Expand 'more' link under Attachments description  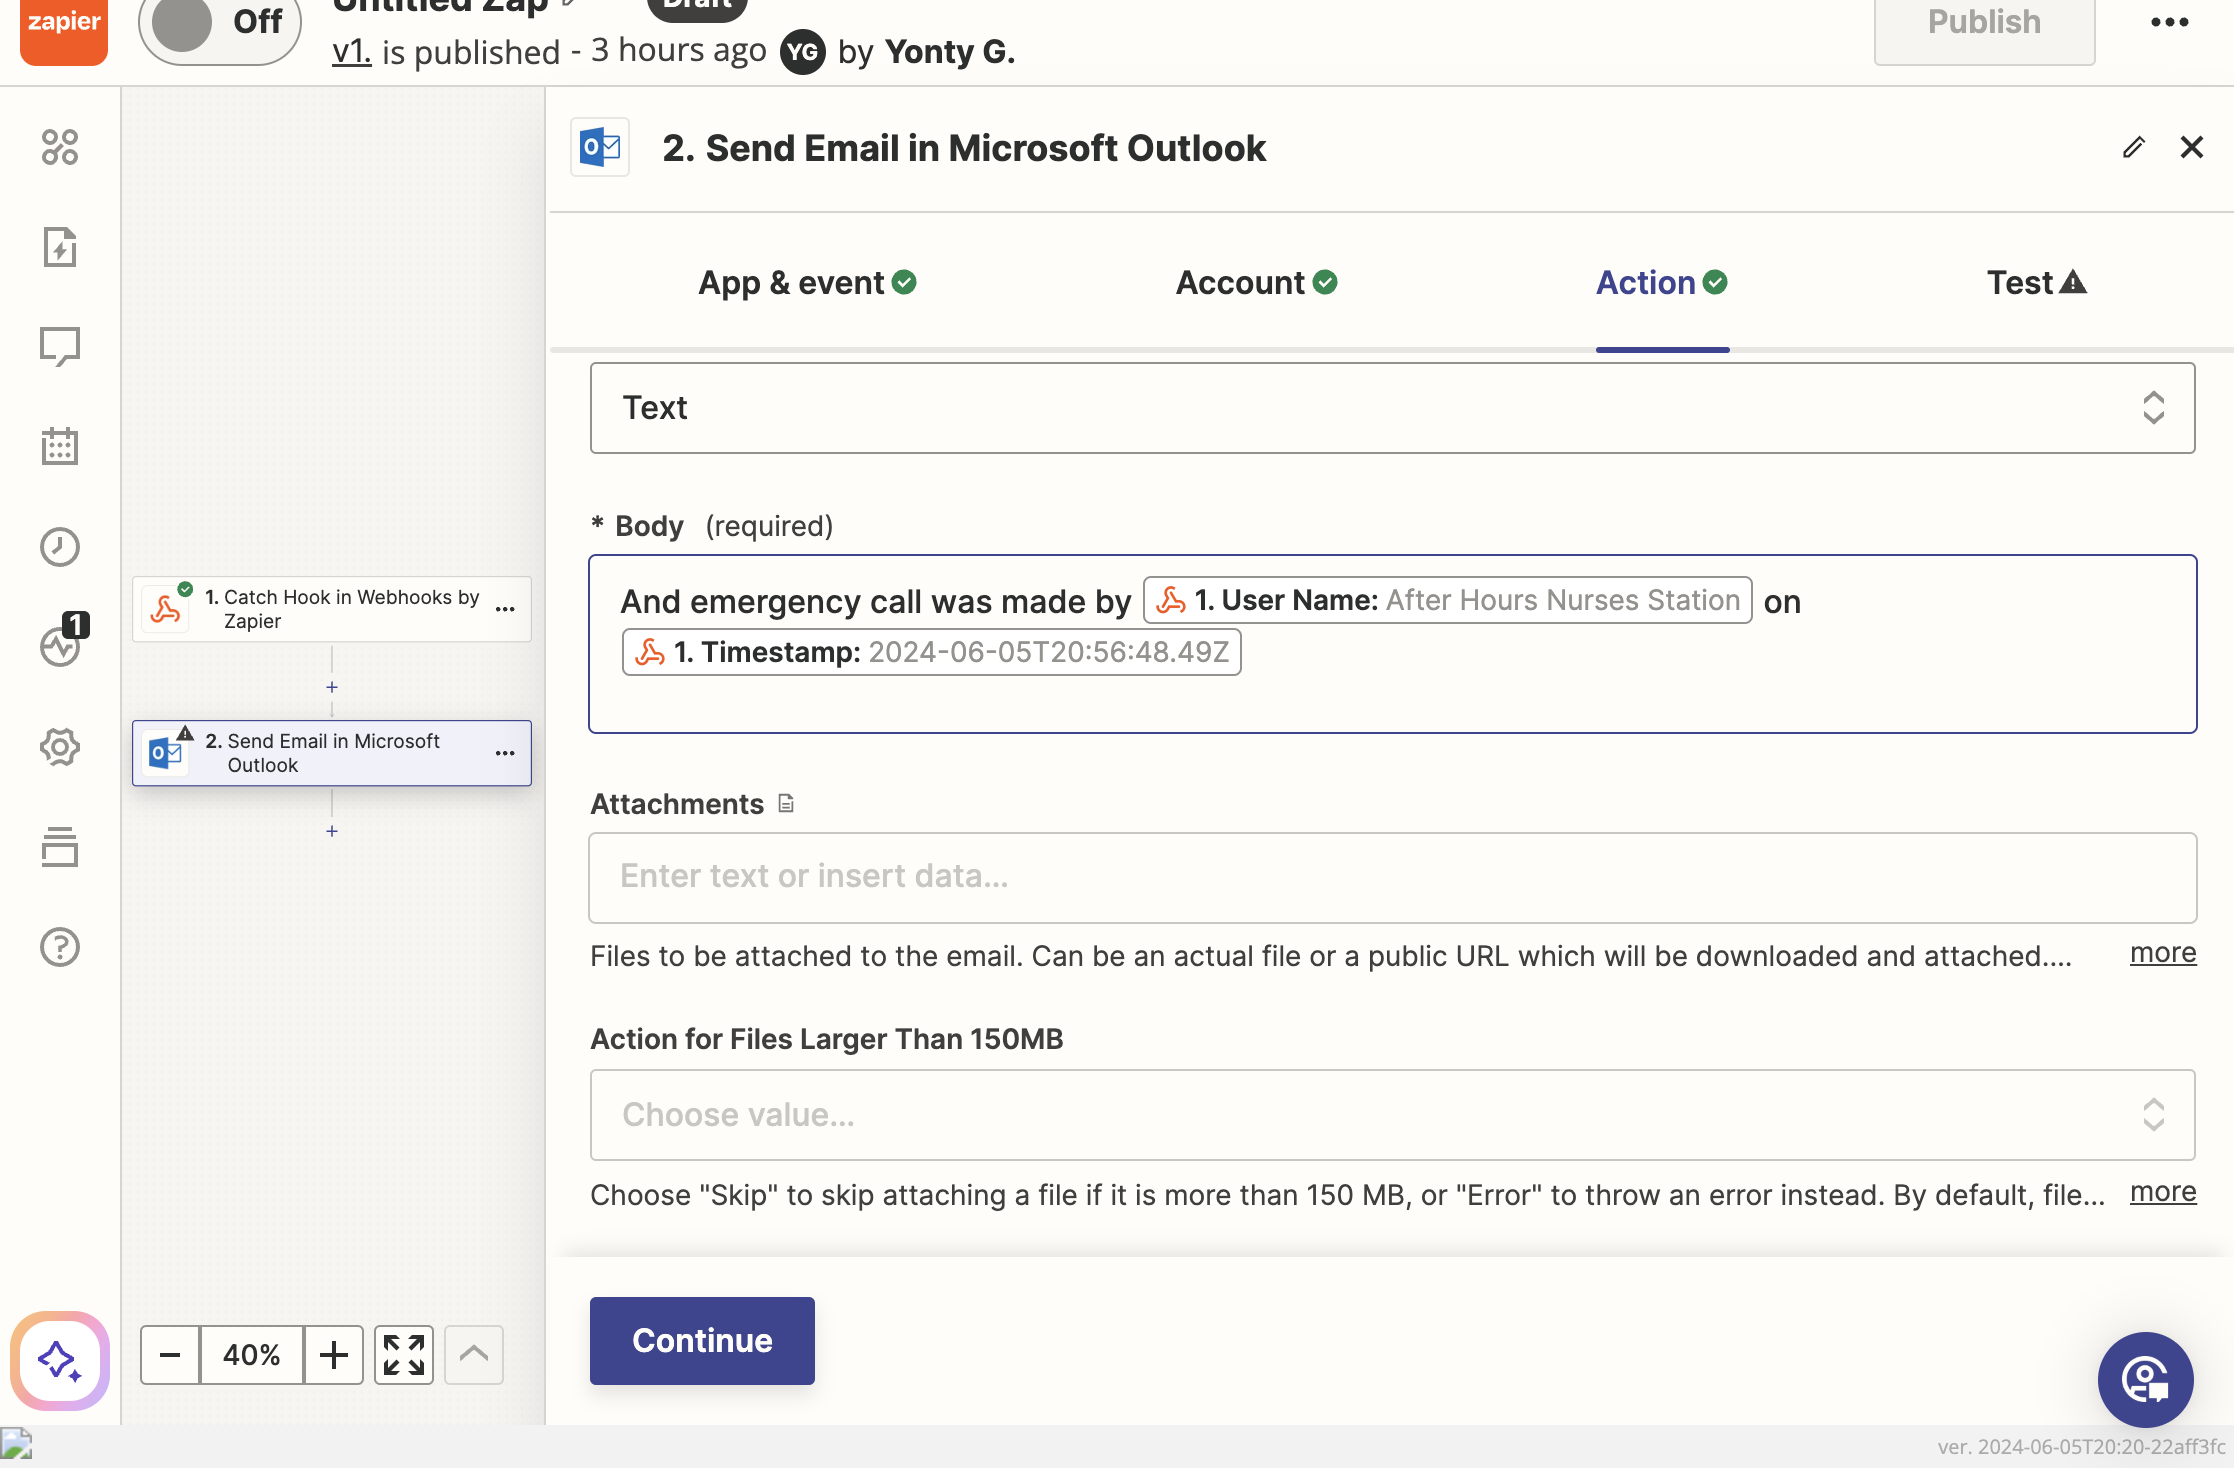point(2163,953)
